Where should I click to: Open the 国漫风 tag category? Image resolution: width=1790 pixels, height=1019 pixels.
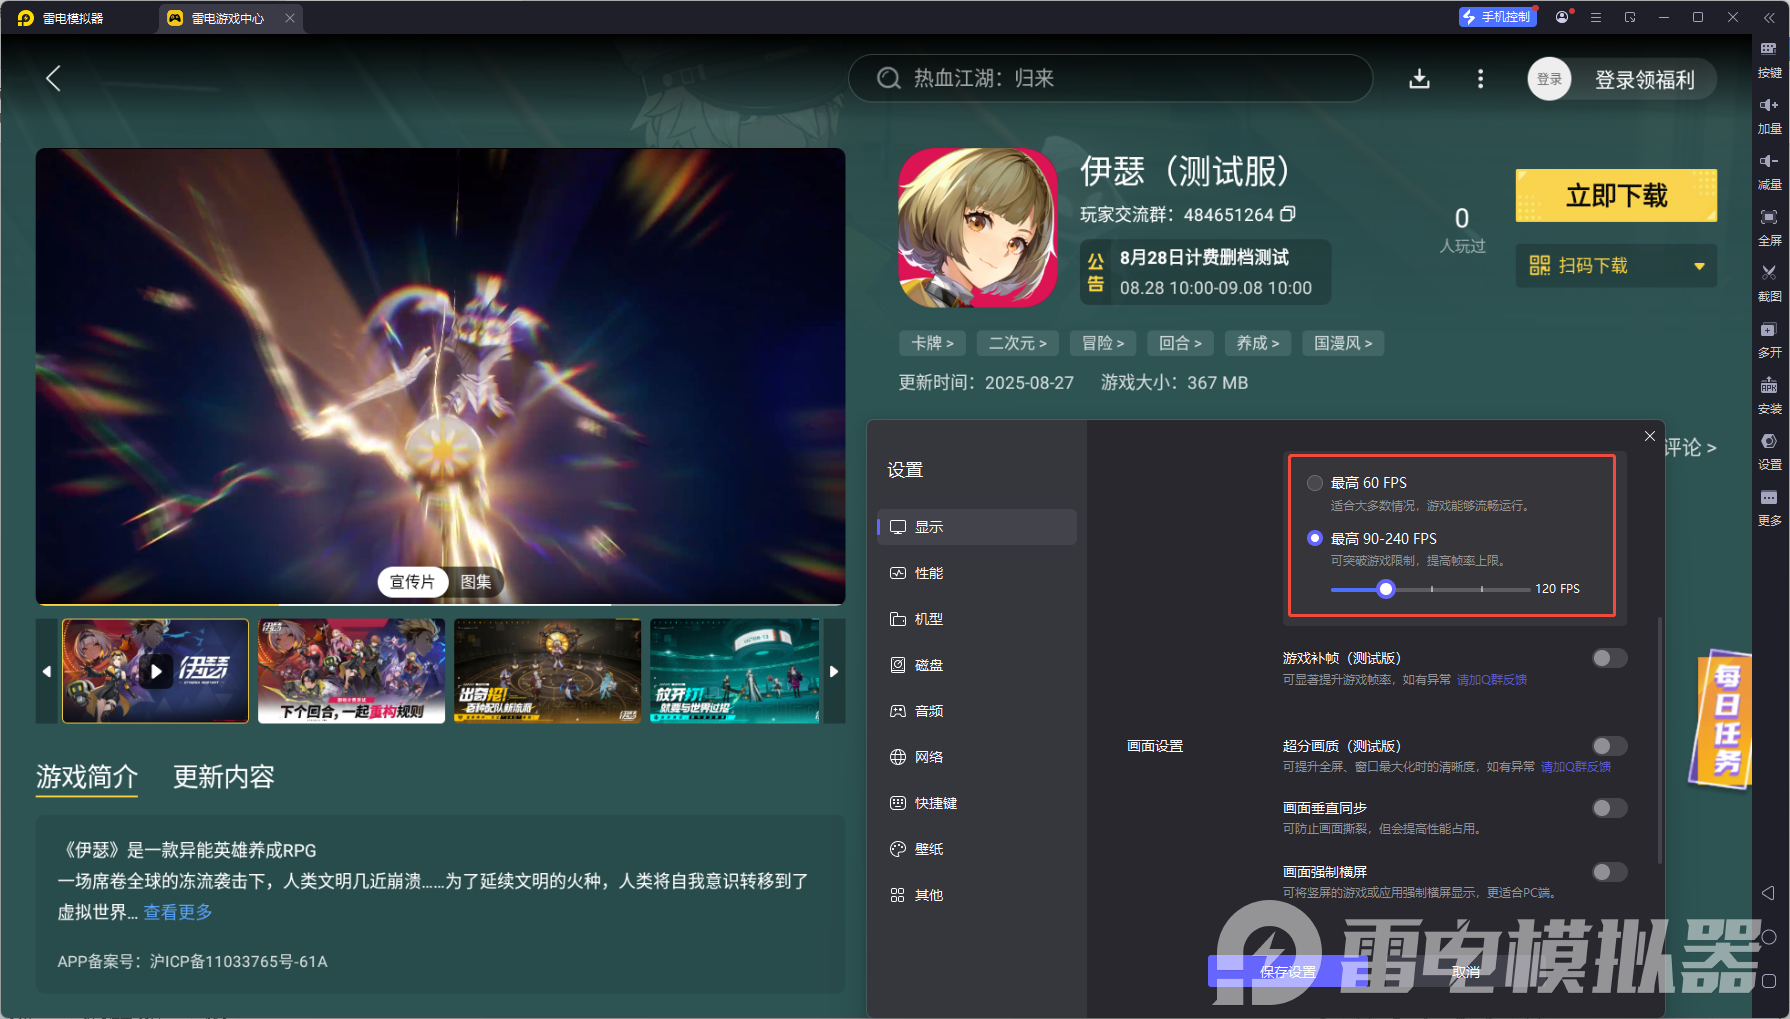tap(1343, 343)
